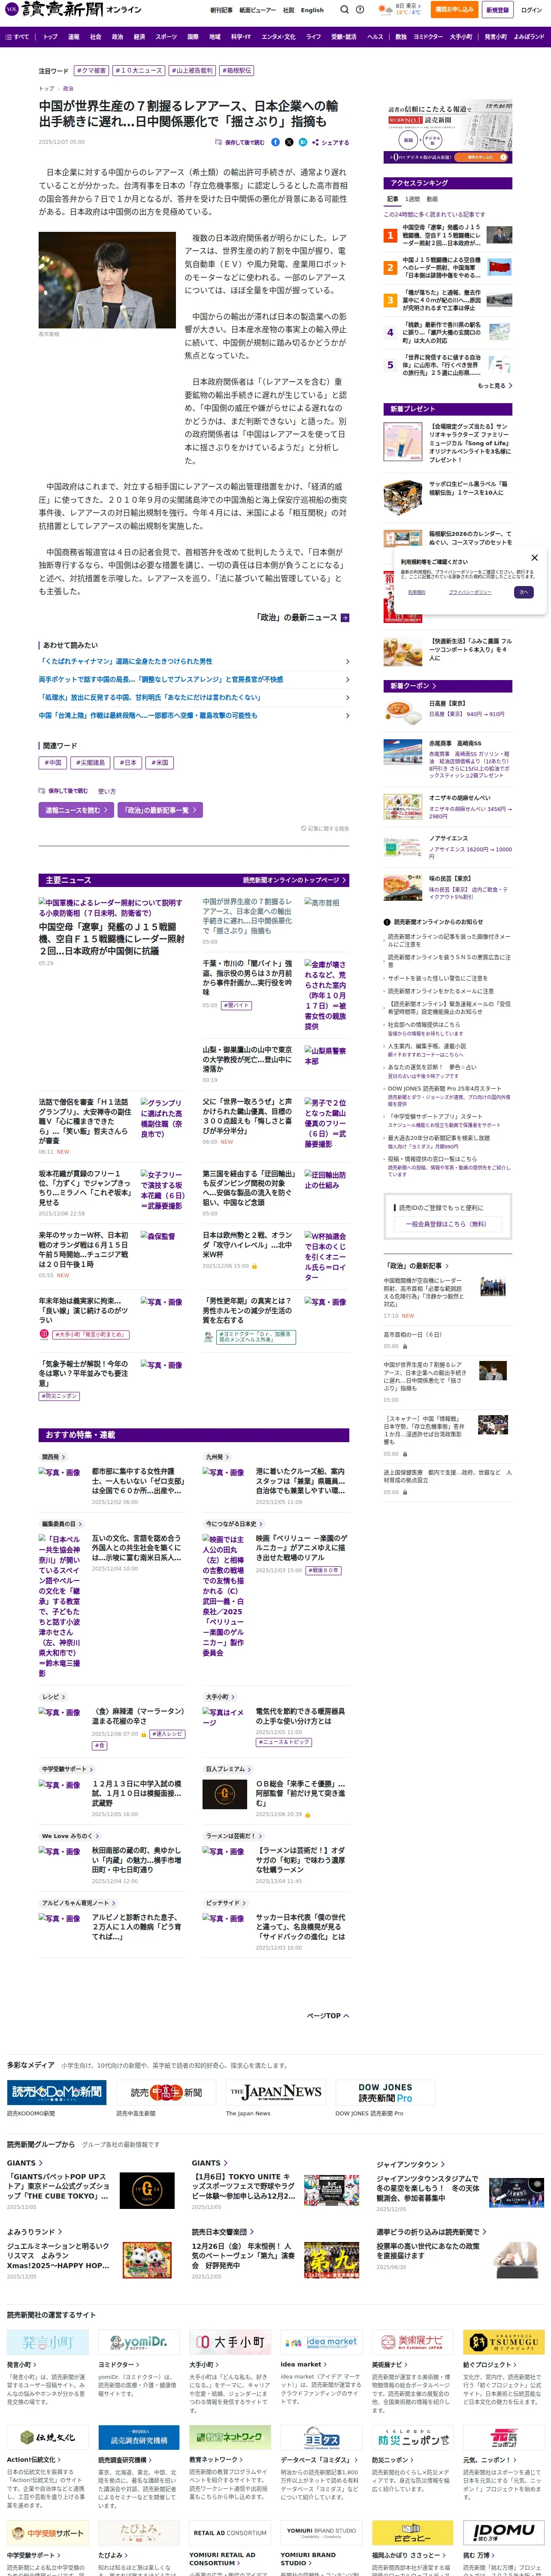
Task: Open the search magnifier icon in header
Action: point(344,10)
